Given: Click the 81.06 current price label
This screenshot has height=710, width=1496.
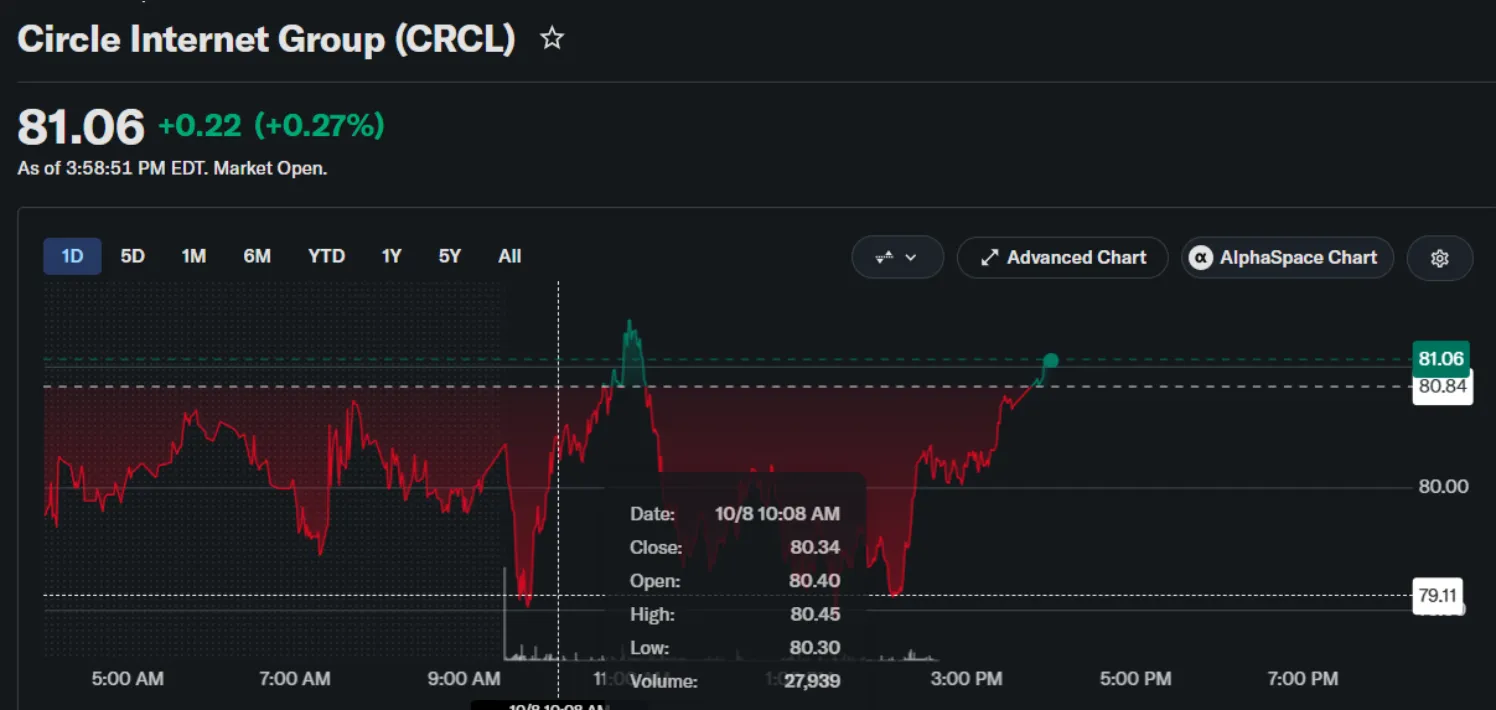Looking at the screenshot, I should [x=1441, y=359].
